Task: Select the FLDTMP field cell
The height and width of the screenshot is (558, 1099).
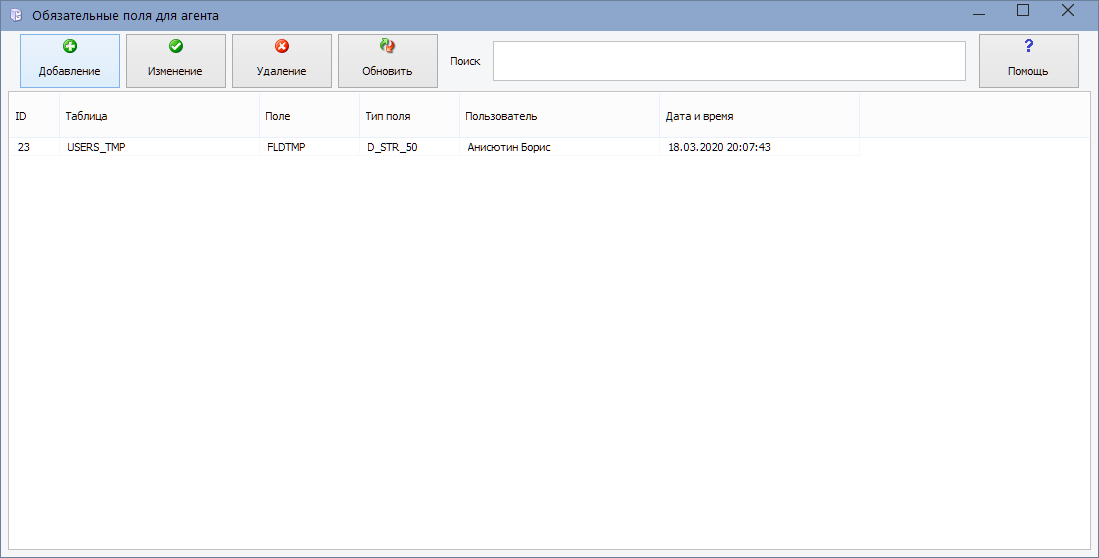Action: [286, 147]
